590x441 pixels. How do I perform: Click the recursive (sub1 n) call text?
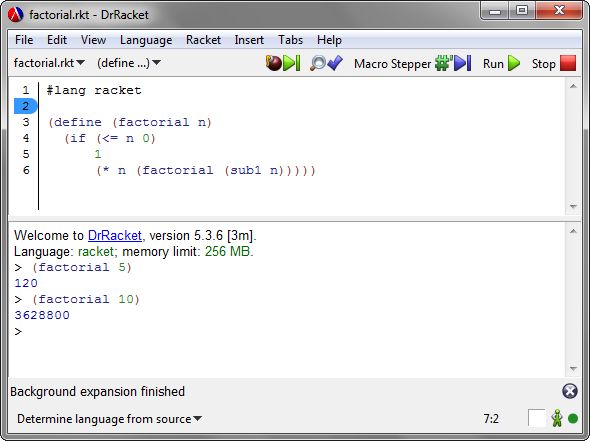pos(254,170)
